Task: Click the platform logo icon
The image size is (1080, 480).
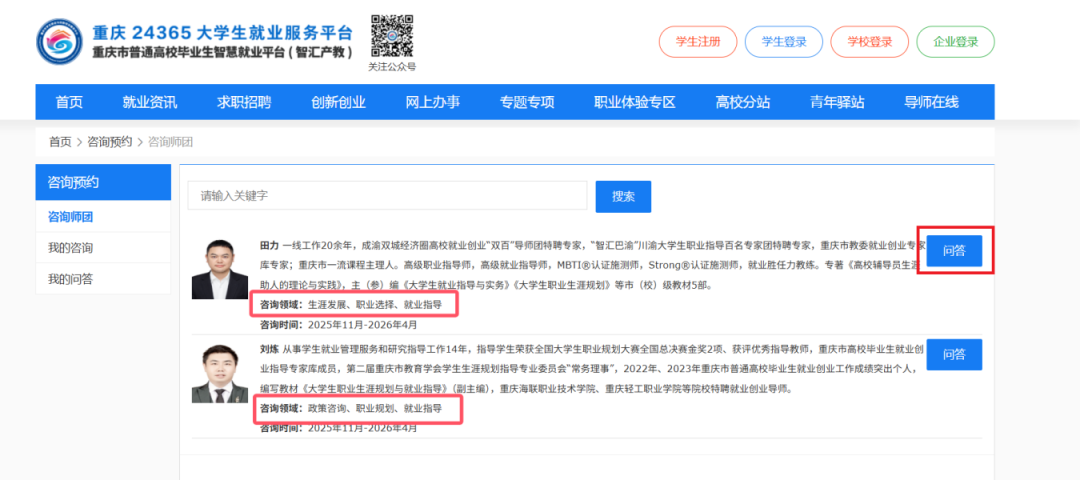Action: (x=59, y=41)
